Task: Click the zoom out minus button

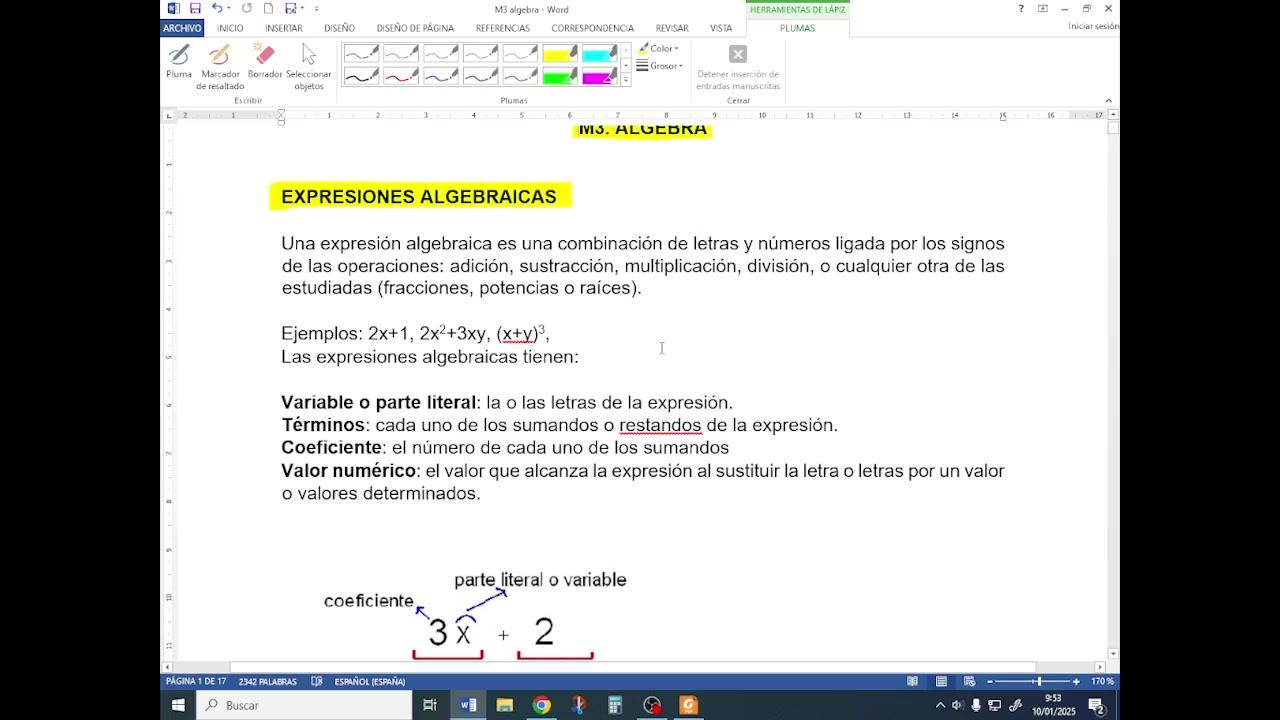Action: pyautogui.click(x=990, y=681)
